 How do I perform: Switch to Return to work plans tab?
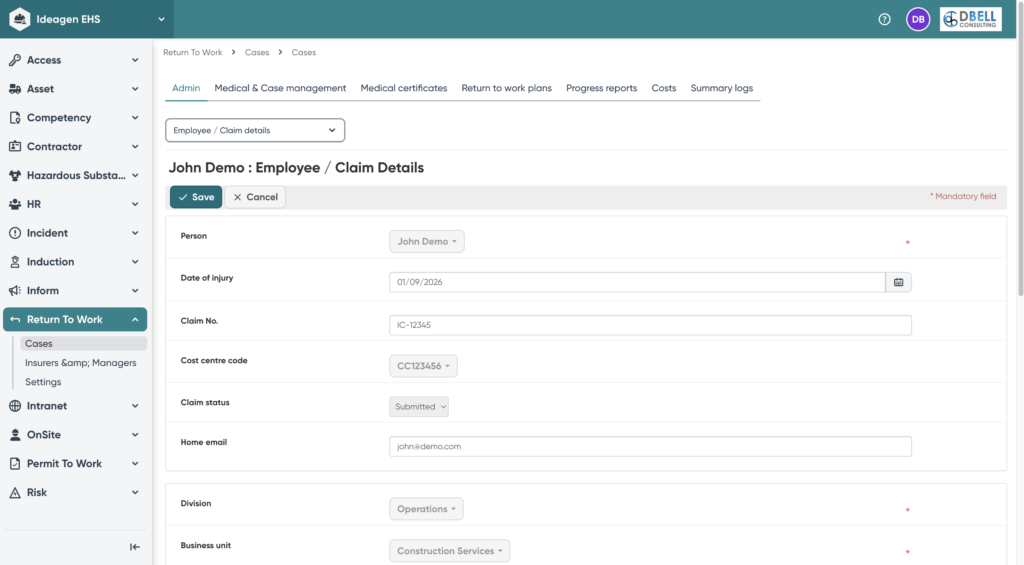[x=506, y=88]
